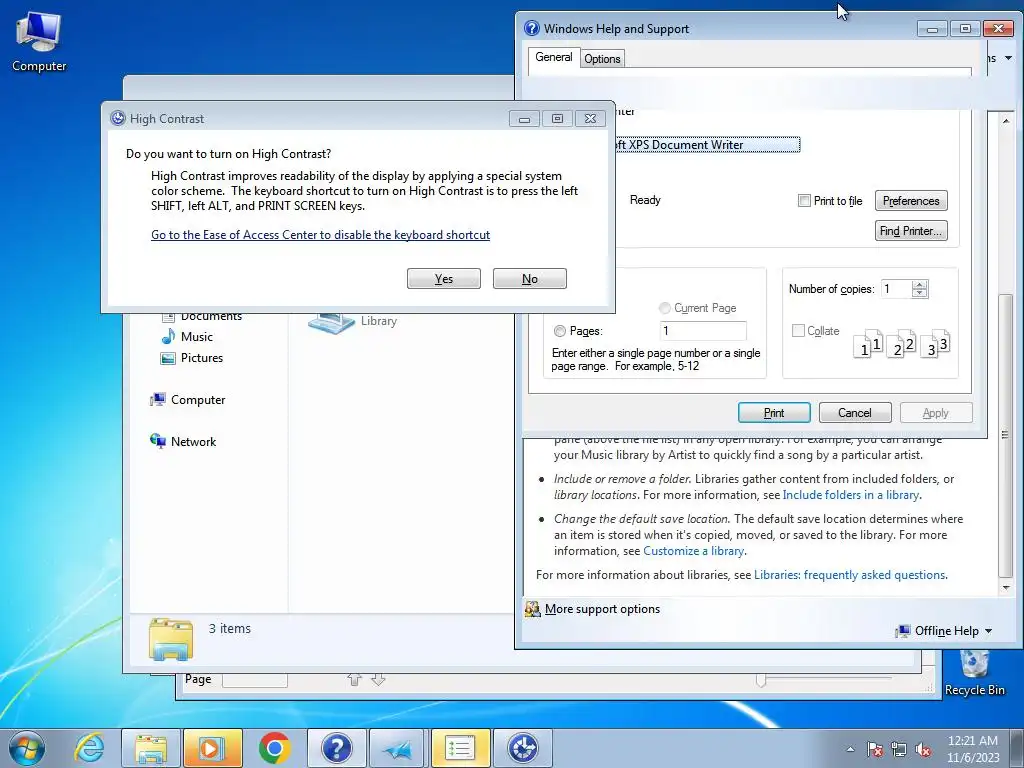Image resolution: width=1024 pixels, height=768 pixels.
Task: Click the '3 items' status text
Action: 229,628
